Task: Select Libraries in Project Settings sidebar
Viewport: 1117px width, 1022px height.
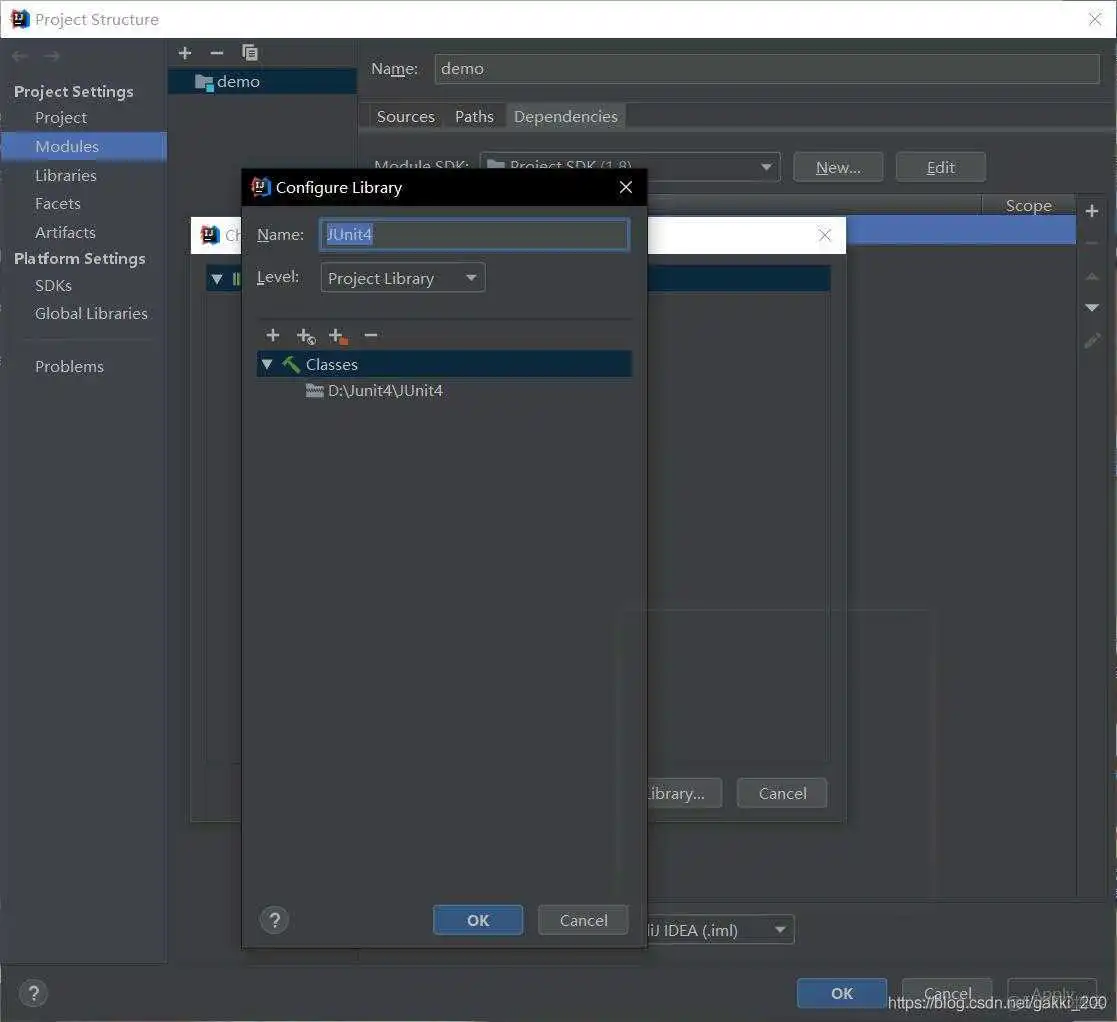Action: point(66,175)
